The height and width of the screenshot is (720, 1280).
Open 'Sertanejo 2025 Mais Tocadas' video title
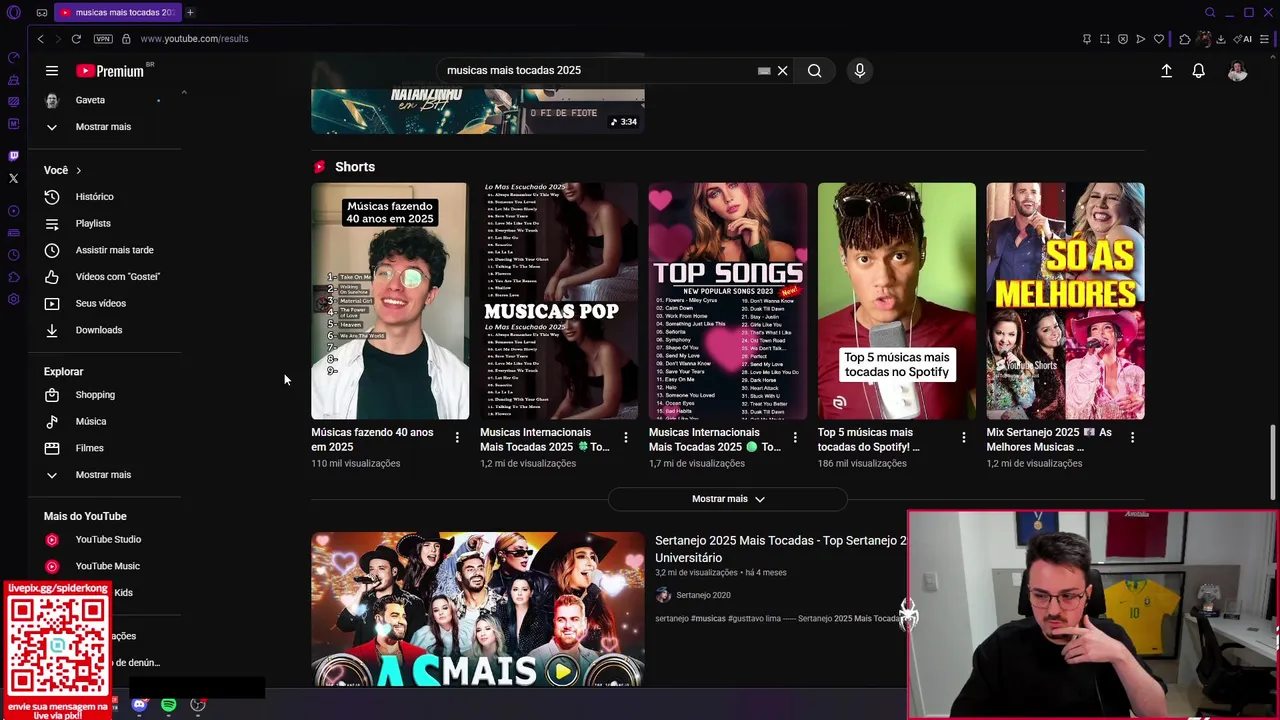click(x=780, y=549)
